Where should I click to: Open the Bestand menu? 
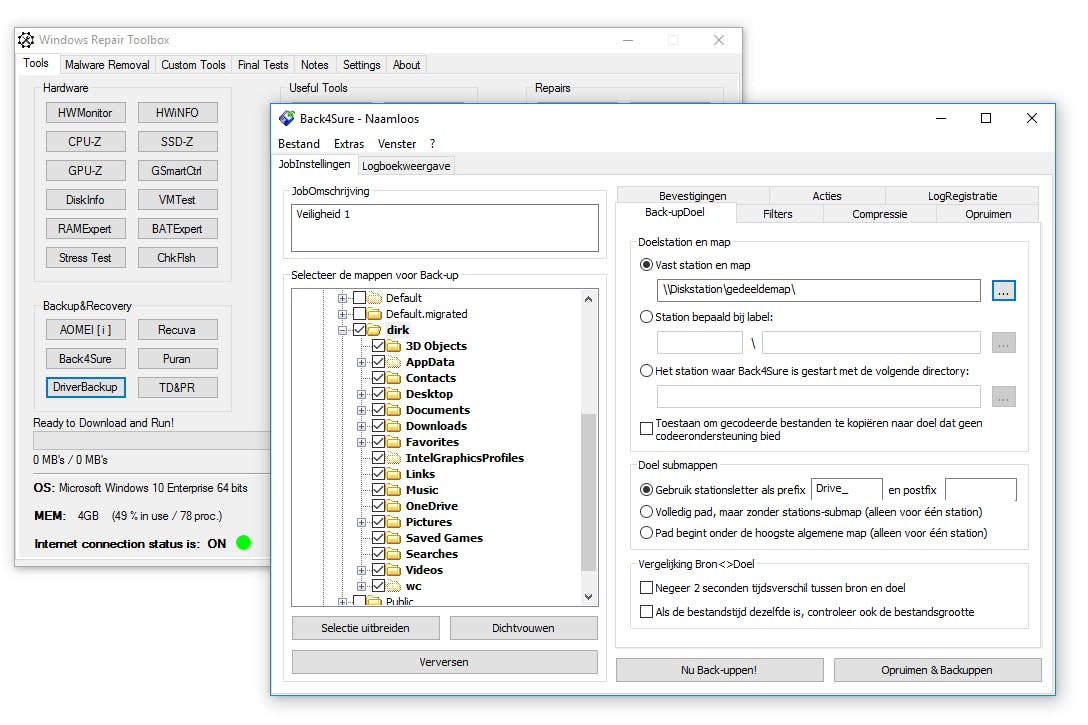[x=298, y=144]
